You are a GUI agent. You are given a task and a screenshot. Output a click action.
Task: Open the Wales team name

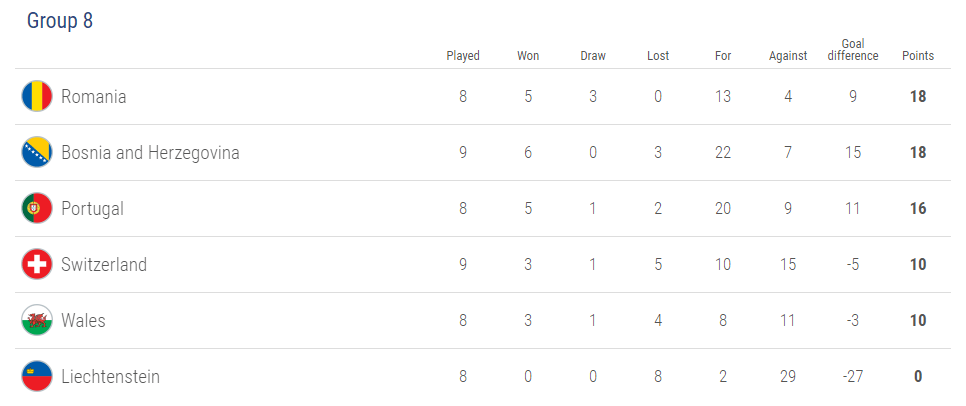[x=83, y=321]
